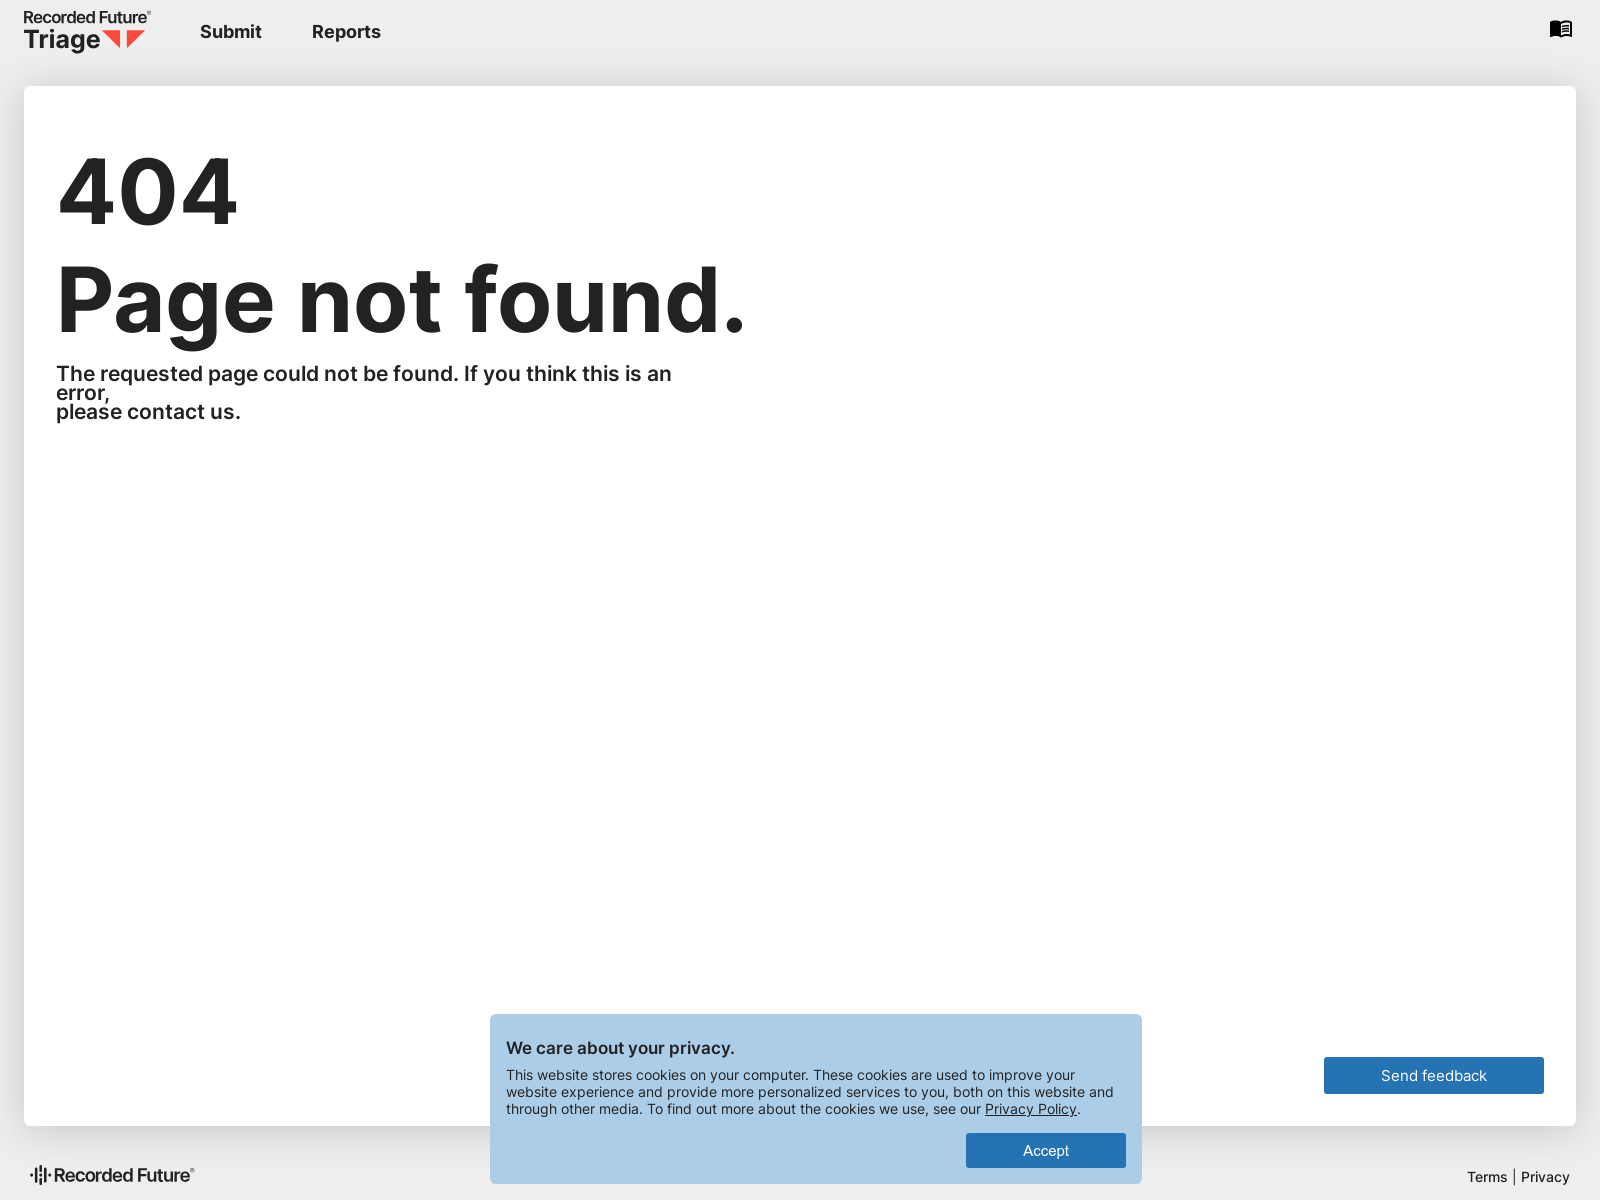Accept the cookie privacy notice
This screenshot has width=1600, height=1200.
click(x=1046, y=1150)
